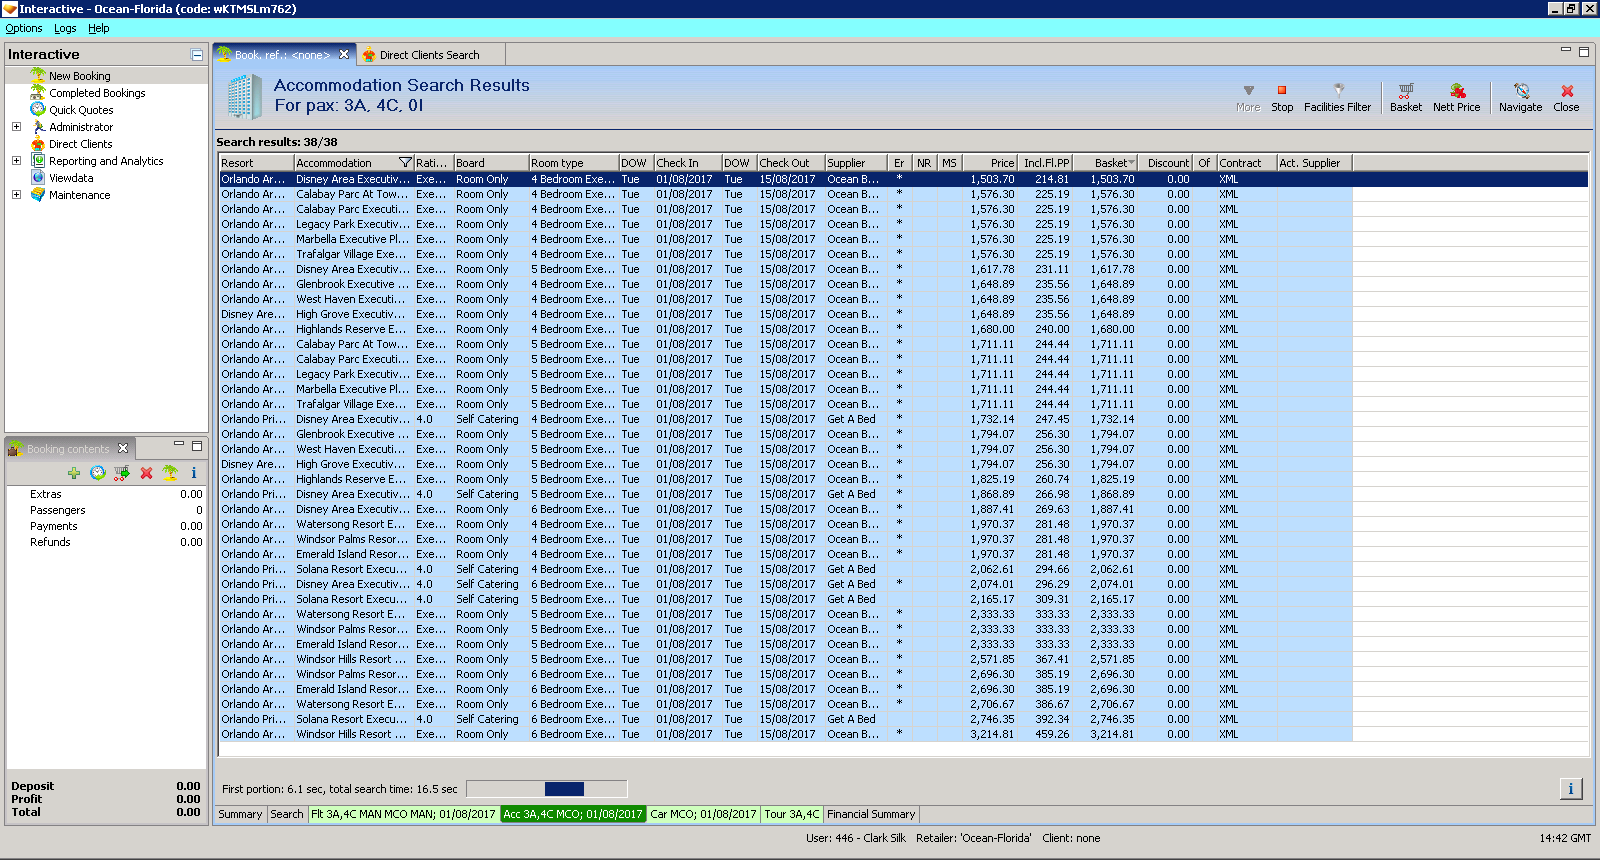Click info button at bottom right of results
This screenshot has height=860, width=1600.
1570,789
